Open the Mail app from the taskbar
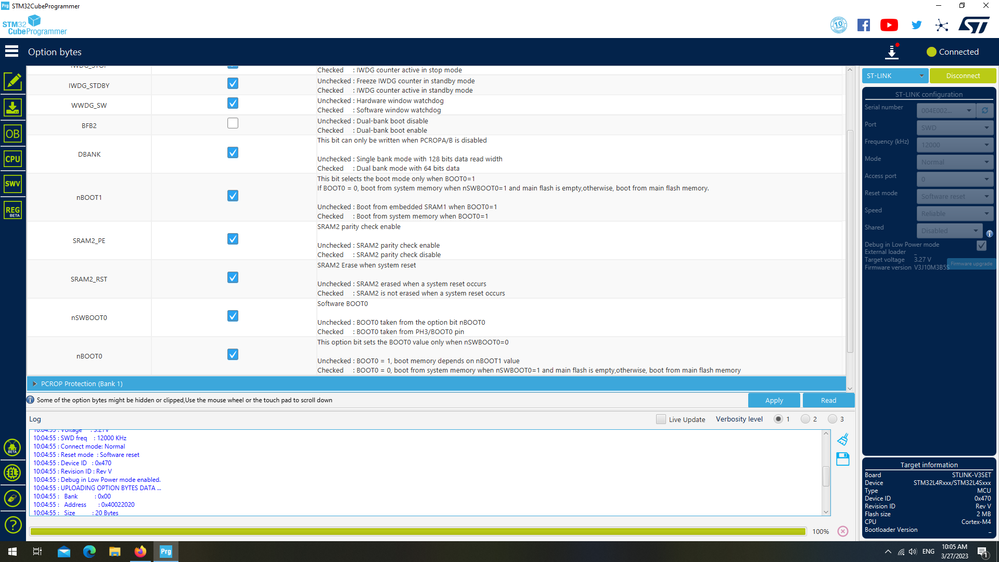Screen dimensions: 999x562 64,552
